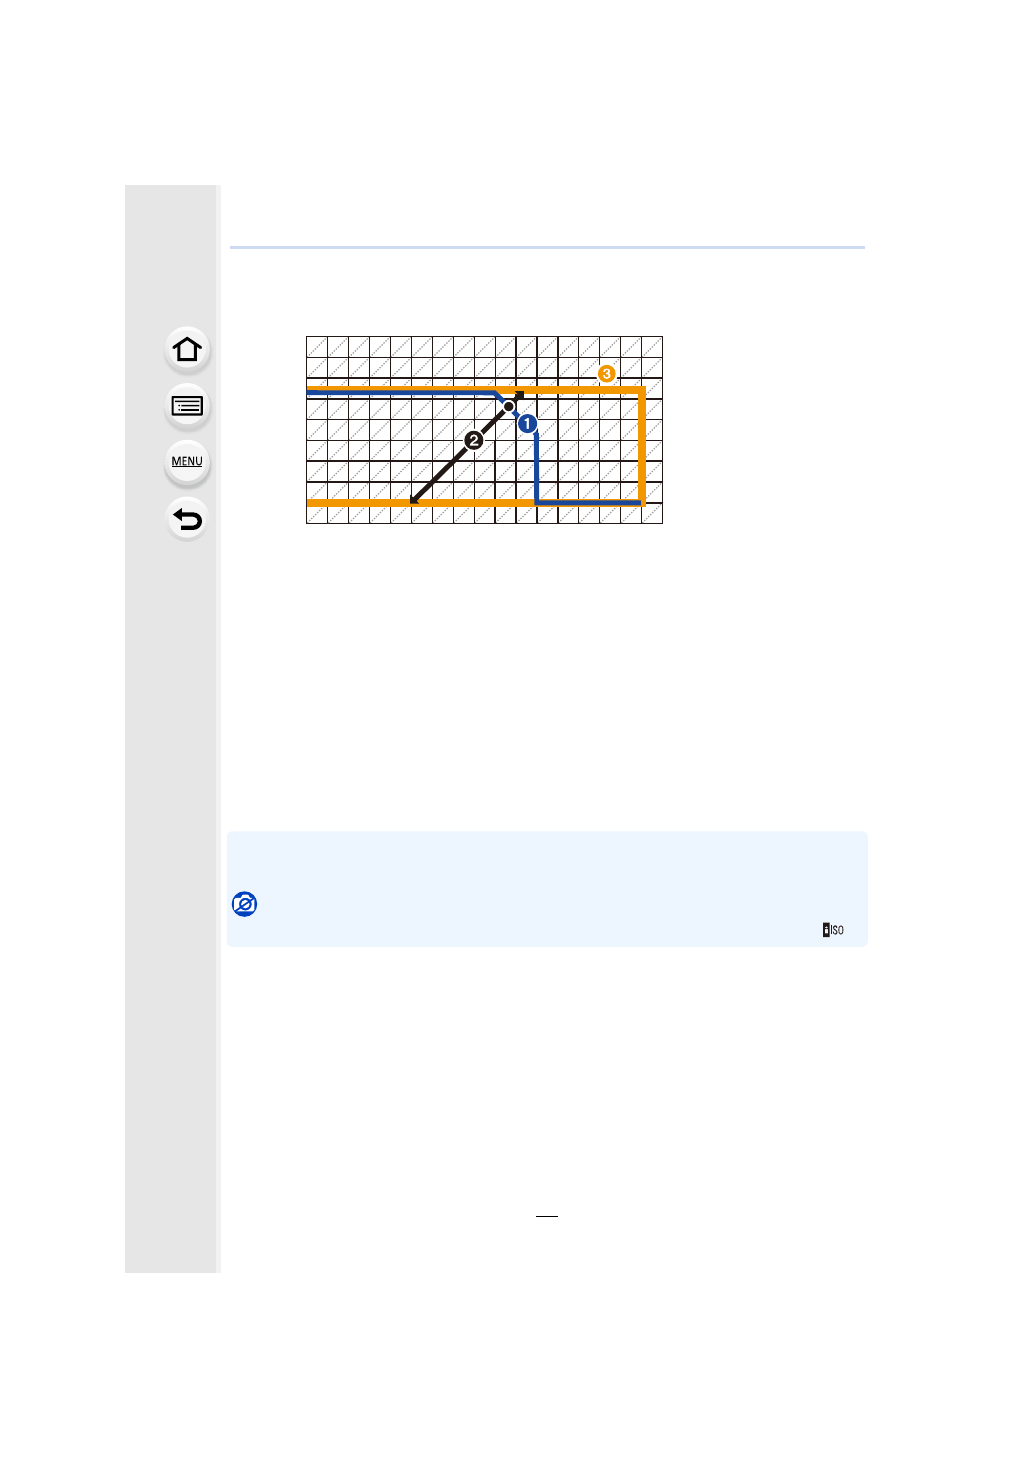Click the intelligent ISO icon
Screen dimensions: 1032x1458
tap(832, 930)
